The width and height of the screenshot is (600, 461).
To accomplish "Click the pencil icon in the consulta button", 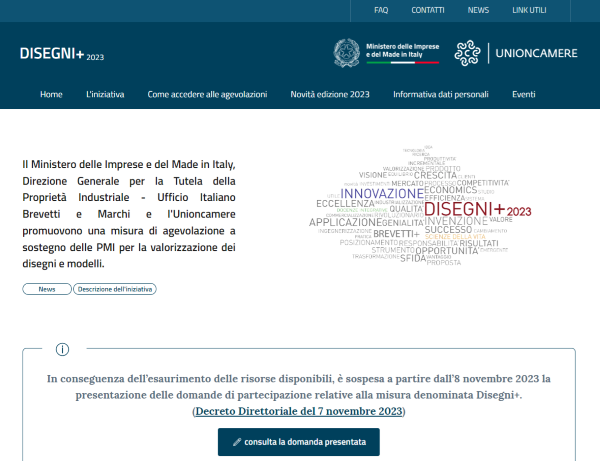I will tap(237, 442).
